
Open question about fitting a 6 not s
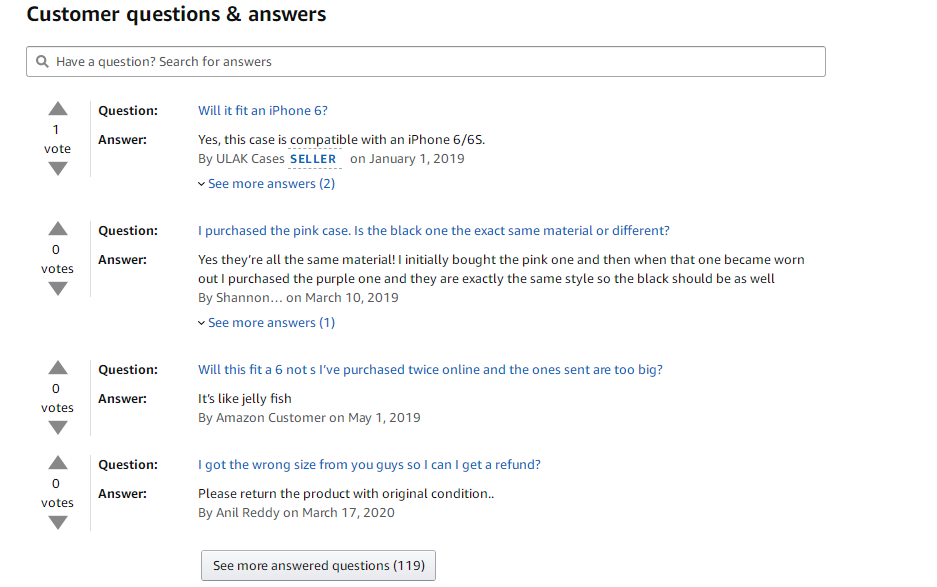pyautogui.click(x=430, y=369)
